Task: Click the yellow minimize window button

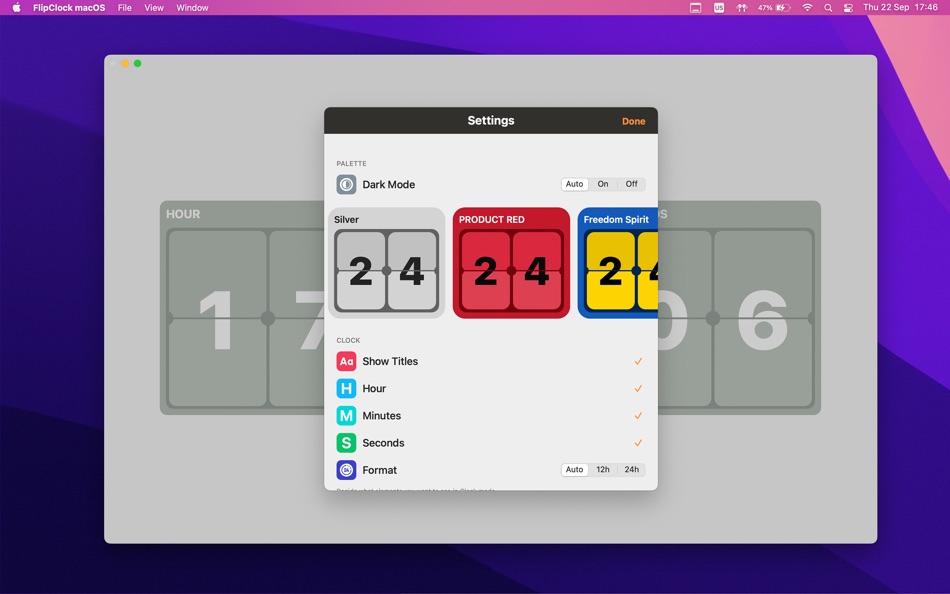Action: click(x=125, y=63)
